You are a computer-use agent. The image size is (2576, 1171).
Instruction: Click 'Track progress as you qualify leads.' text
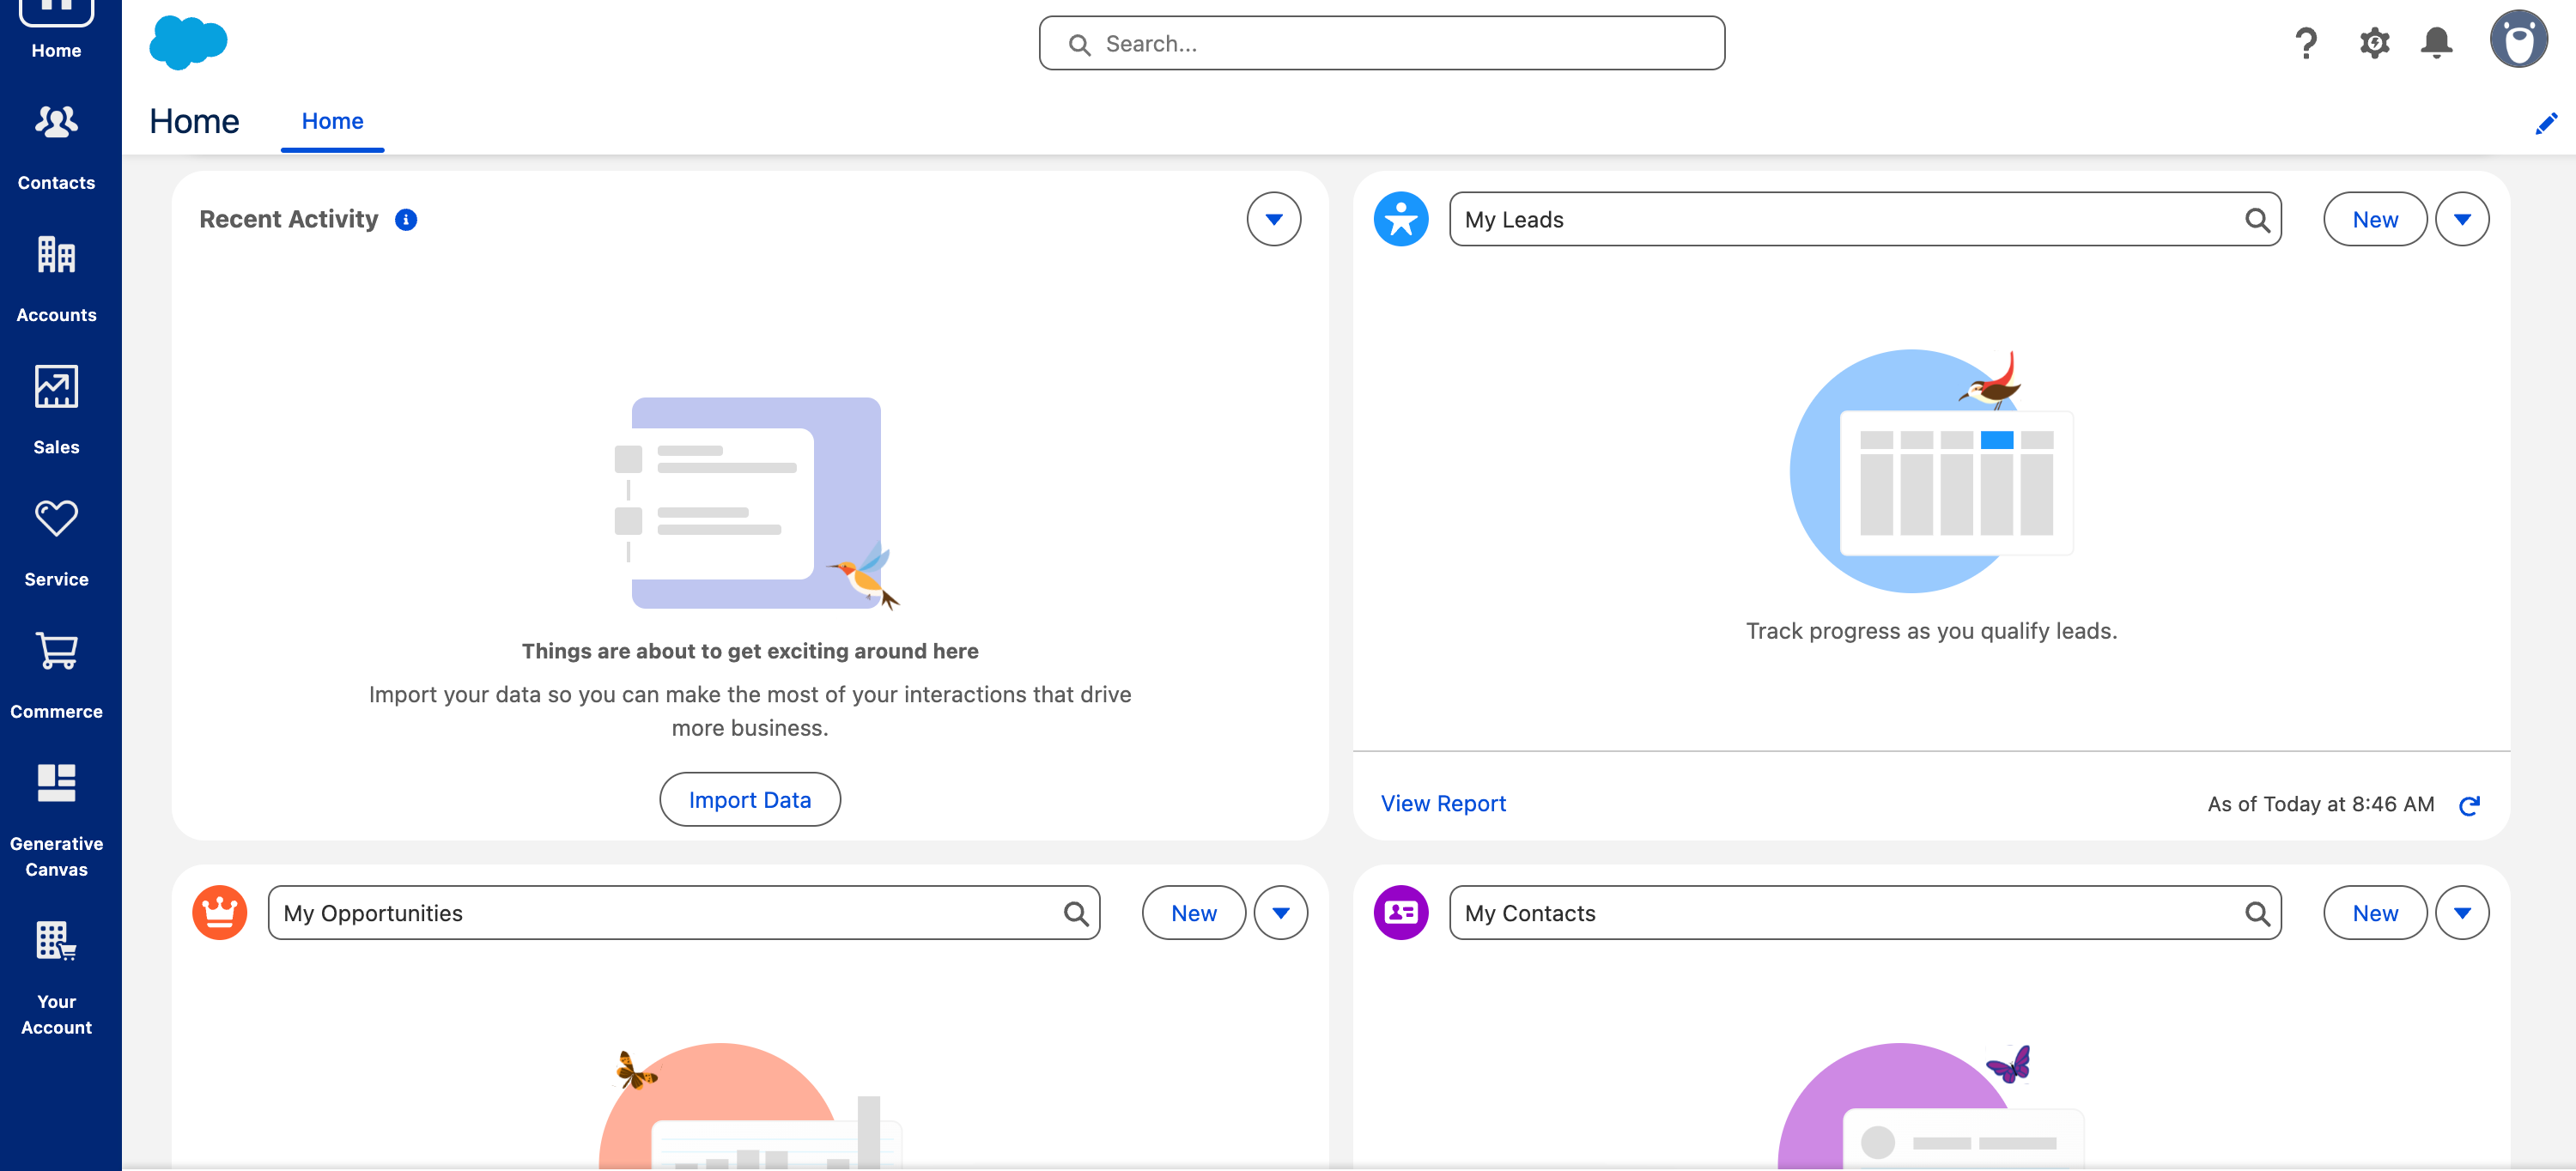click(x=1931, y=631)
